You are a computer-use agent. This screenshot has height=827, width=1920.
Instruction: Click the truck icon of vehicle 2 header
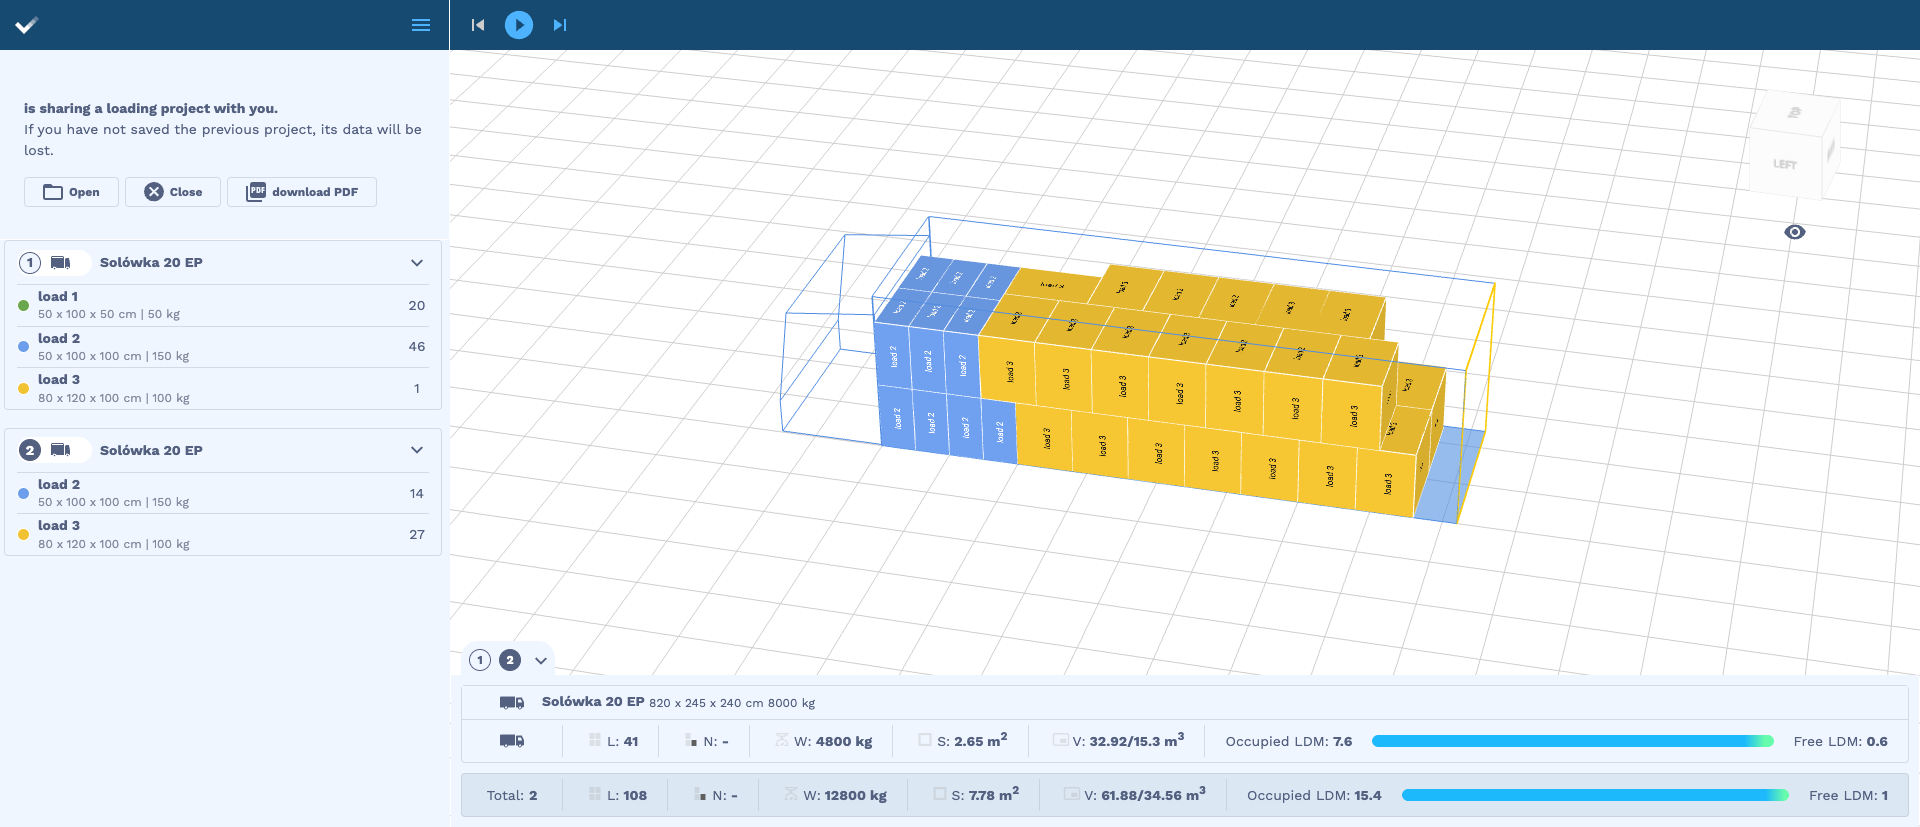[61, 451]
